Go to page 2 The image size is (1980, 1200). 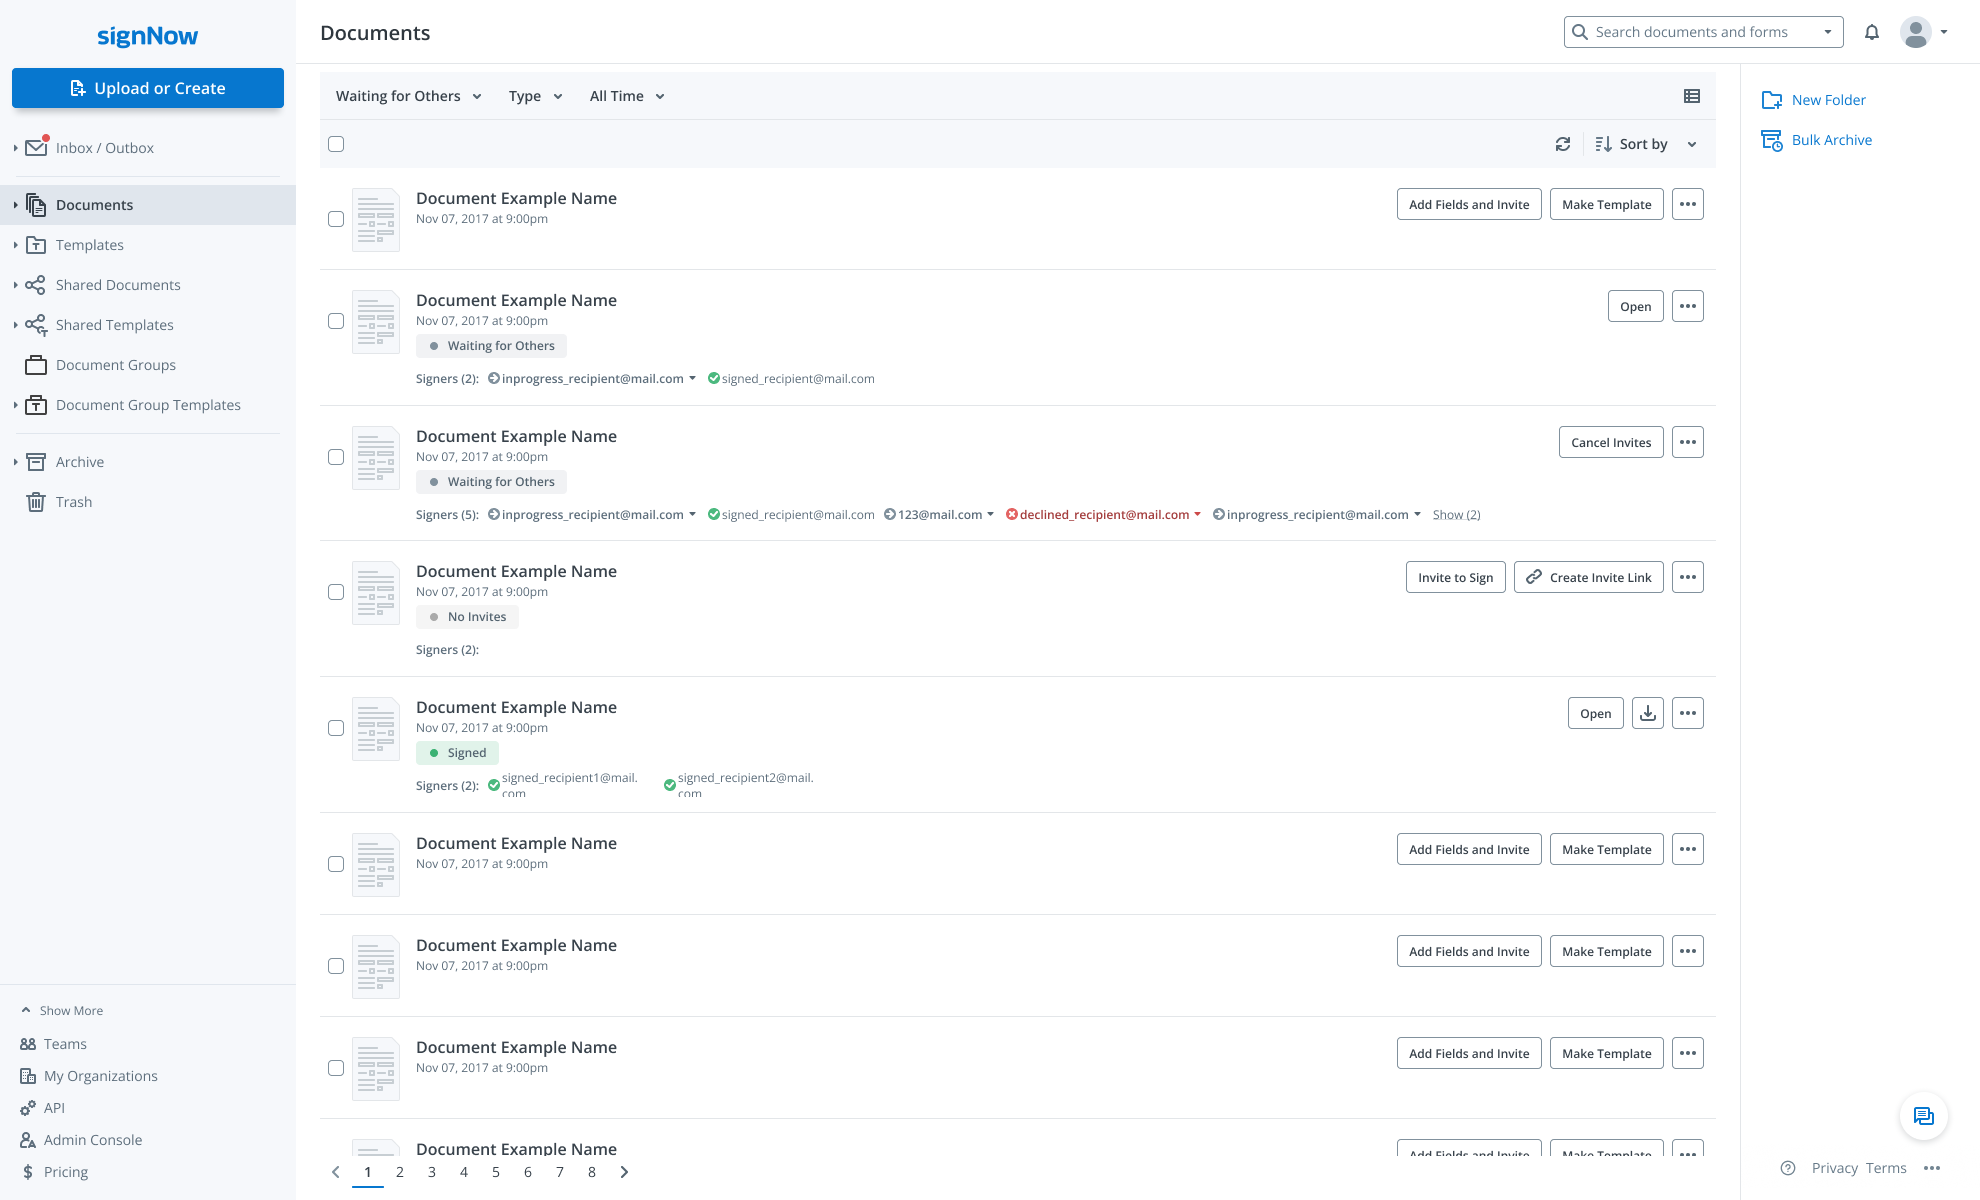pyautogui.click(x=400, y=1172)
